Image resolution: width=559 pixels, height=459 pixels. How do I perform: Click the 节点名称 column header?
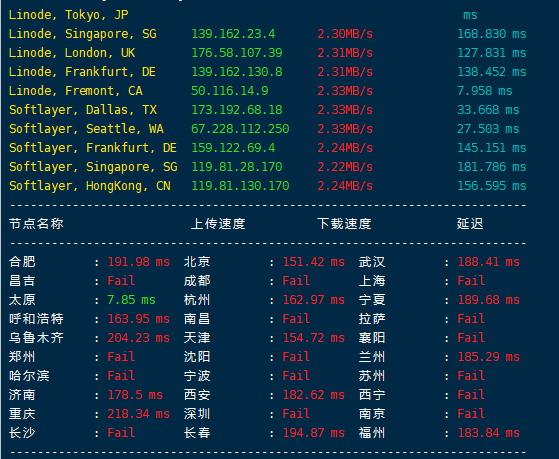[36, 224]
